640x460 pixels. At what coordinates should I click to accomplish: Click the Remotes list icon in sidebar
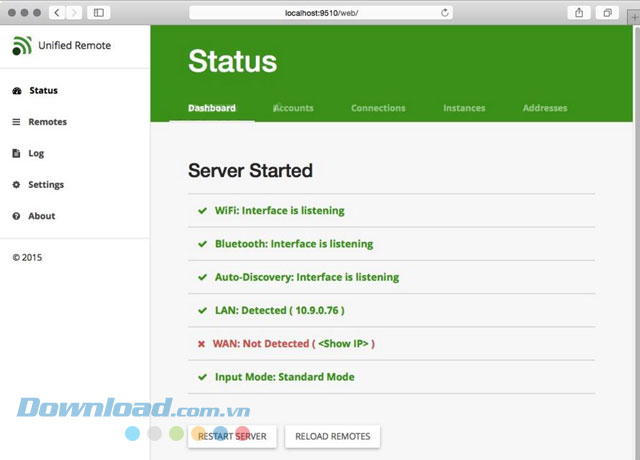point(16,122)
